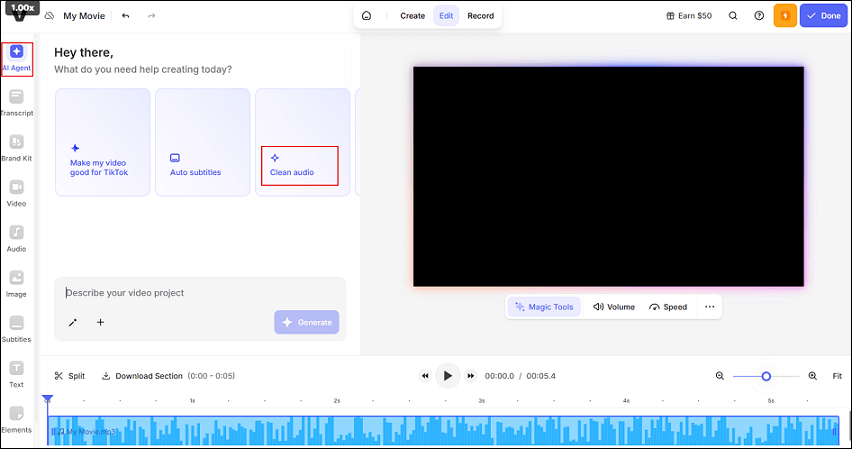Image resolution: width=852 pixels, height=449 pixels.
Task: Choose Make my video good for TikTok
Action: (x=103, y=142)
